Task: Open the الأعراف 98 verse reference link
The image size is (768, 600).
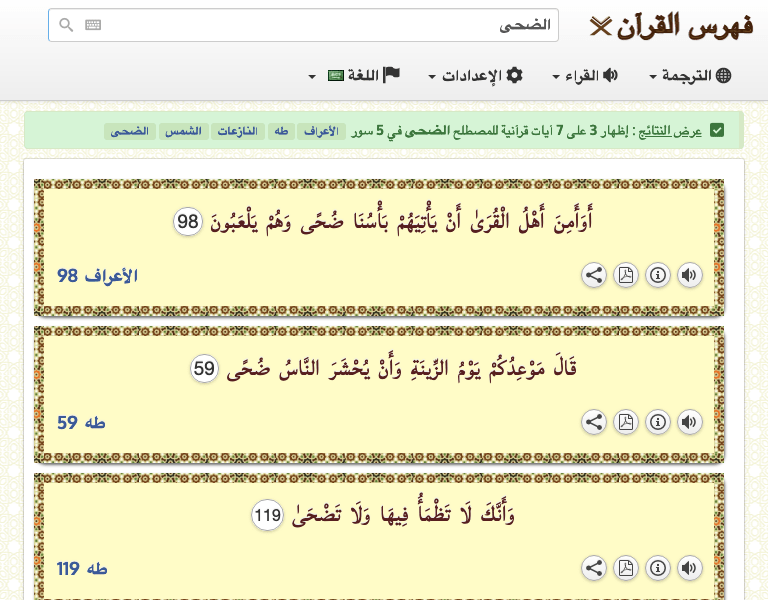Action: [97, 276]
